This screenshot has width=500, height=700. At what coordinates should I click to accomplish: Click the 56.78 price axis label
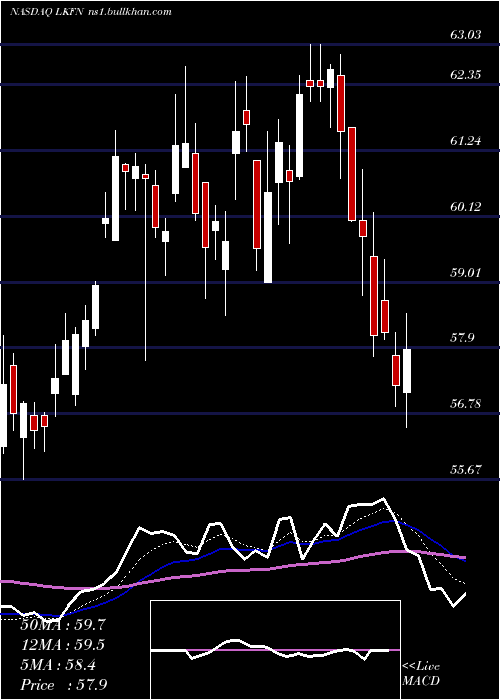tap(466, 404)
